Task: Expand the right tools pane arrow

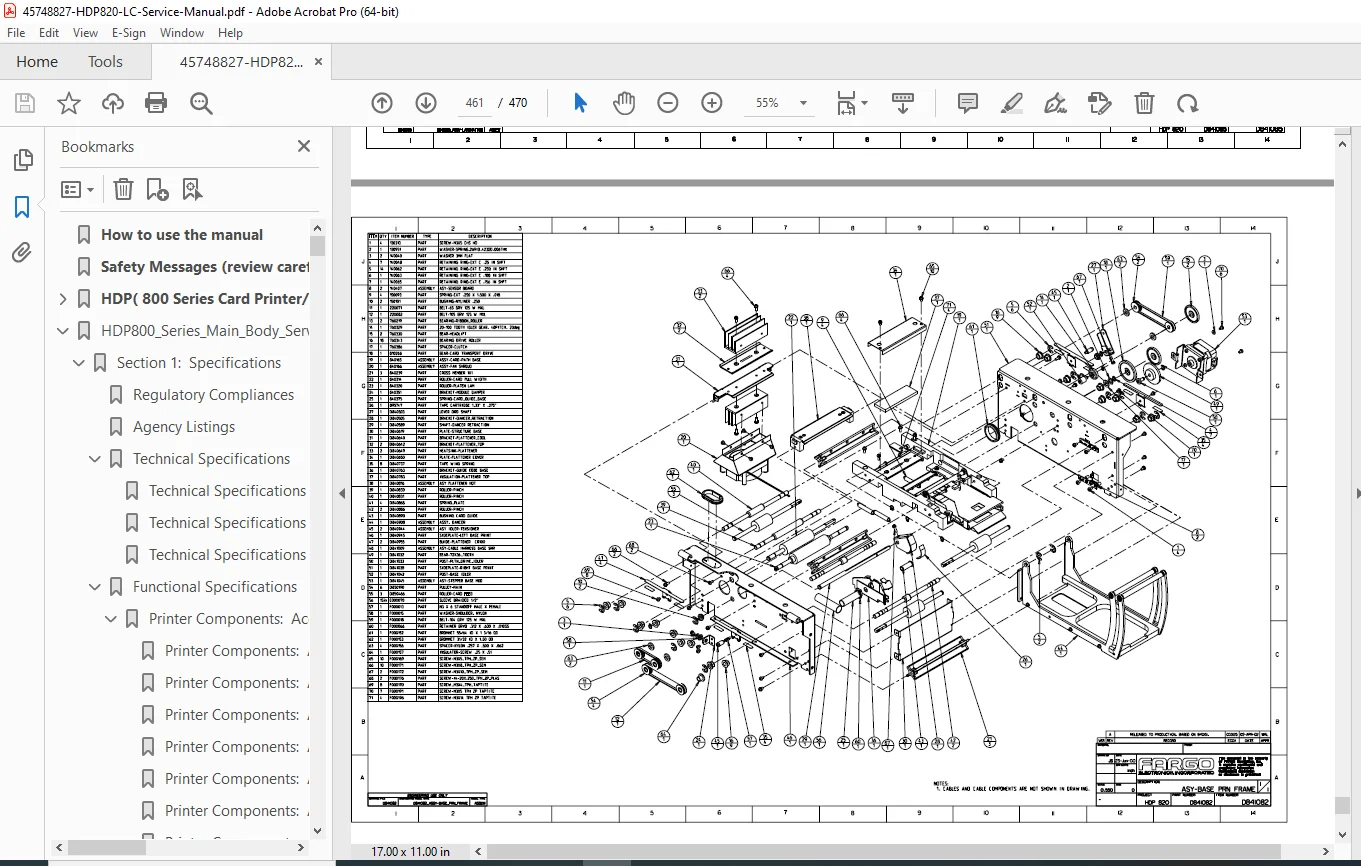Action: point(1357,494)
